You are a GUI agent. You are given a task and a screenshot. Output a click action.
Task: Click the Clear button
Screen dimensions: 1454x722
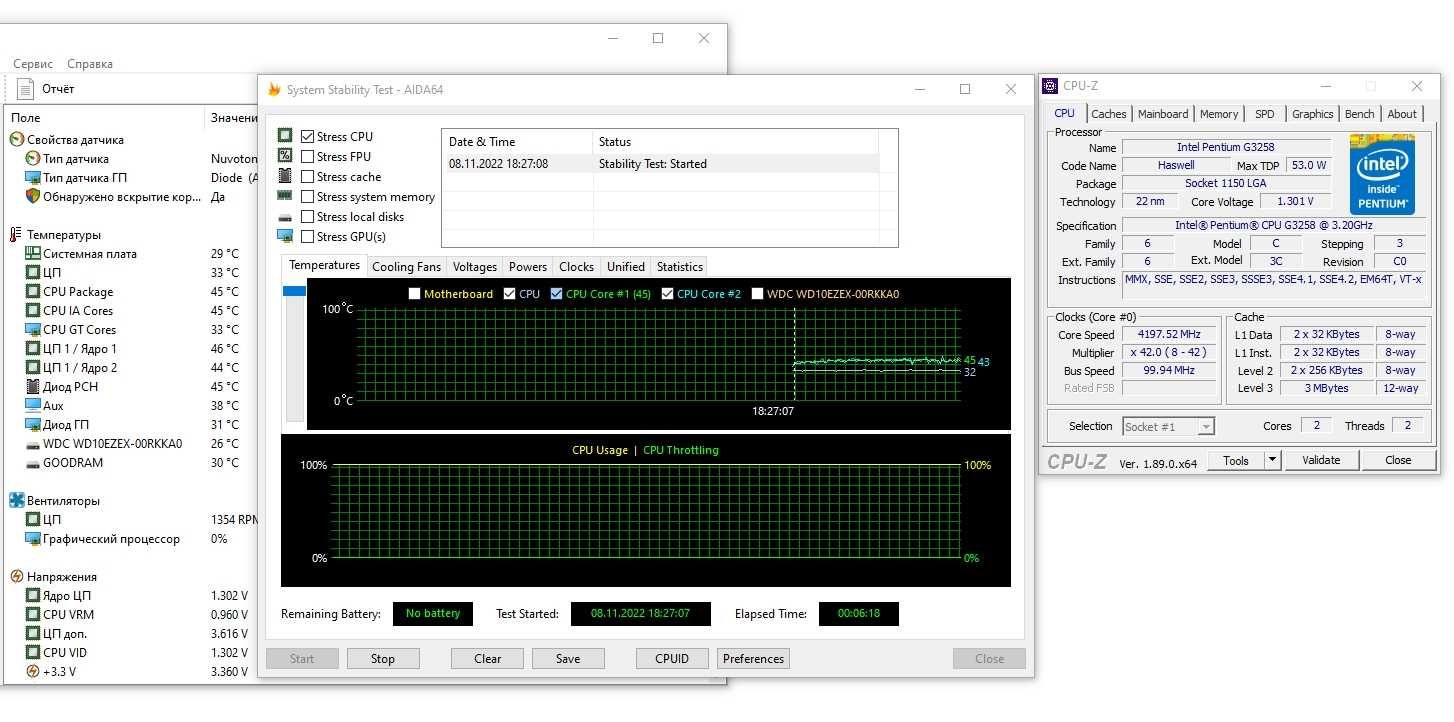tap(488, 659)
